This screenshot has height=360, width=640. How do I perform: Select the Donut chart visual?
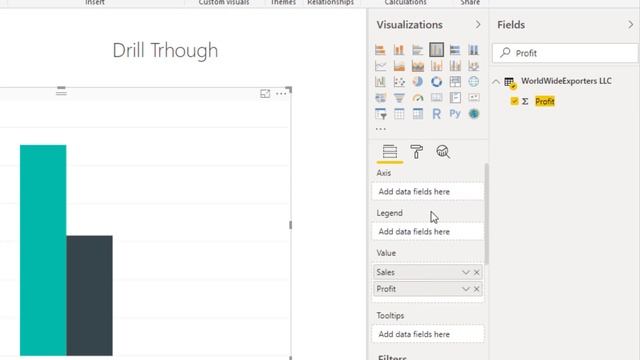click(x=436, y=82)
